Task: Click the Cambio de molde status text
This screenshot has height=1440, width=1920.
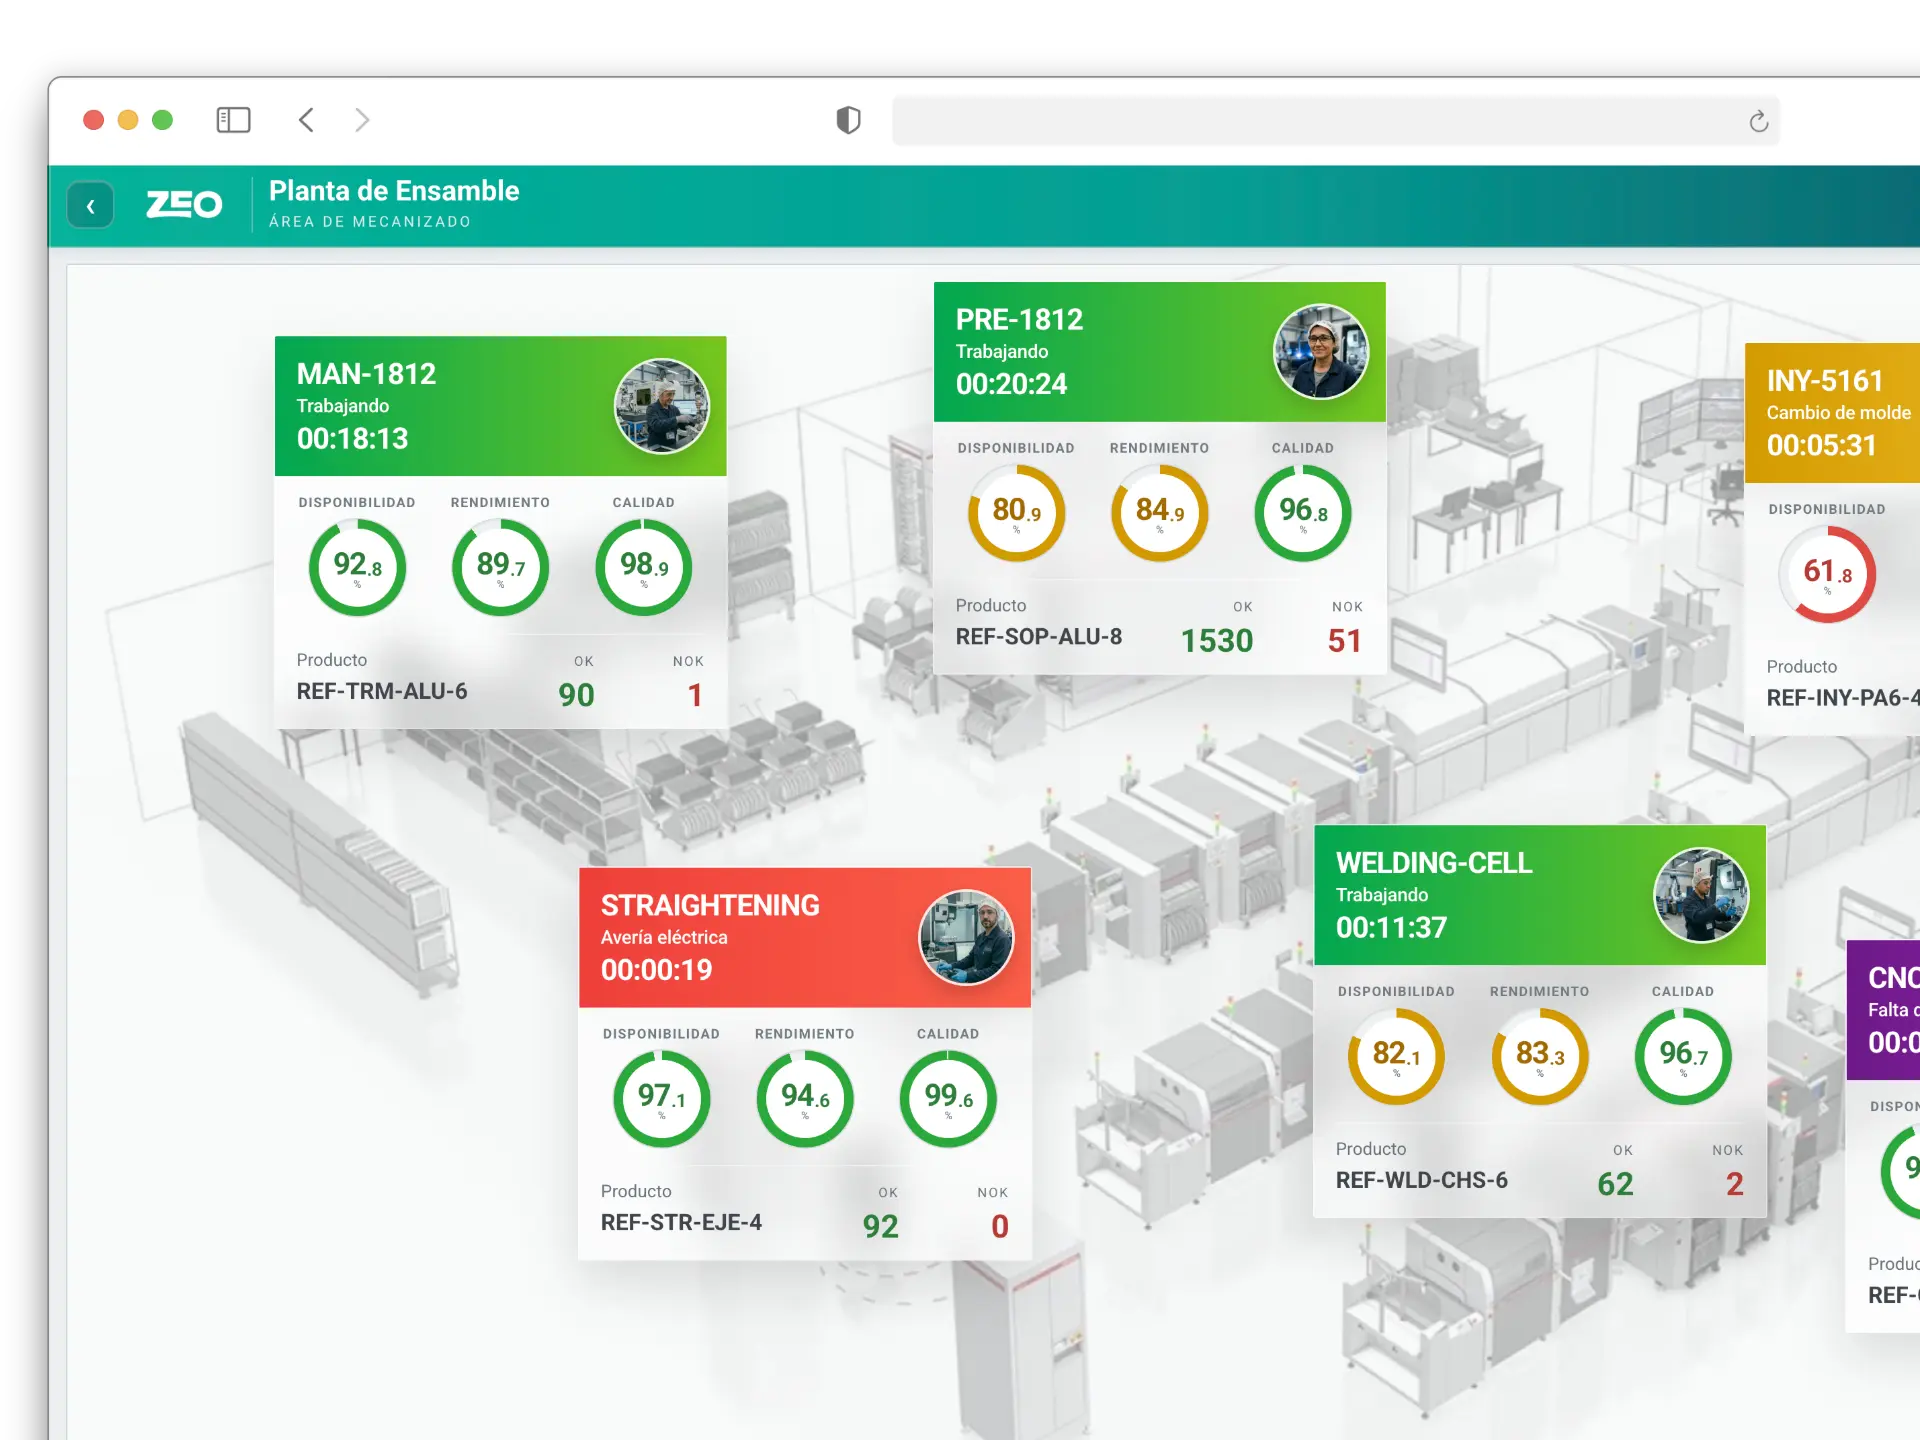Action: tap(1838, 413)
